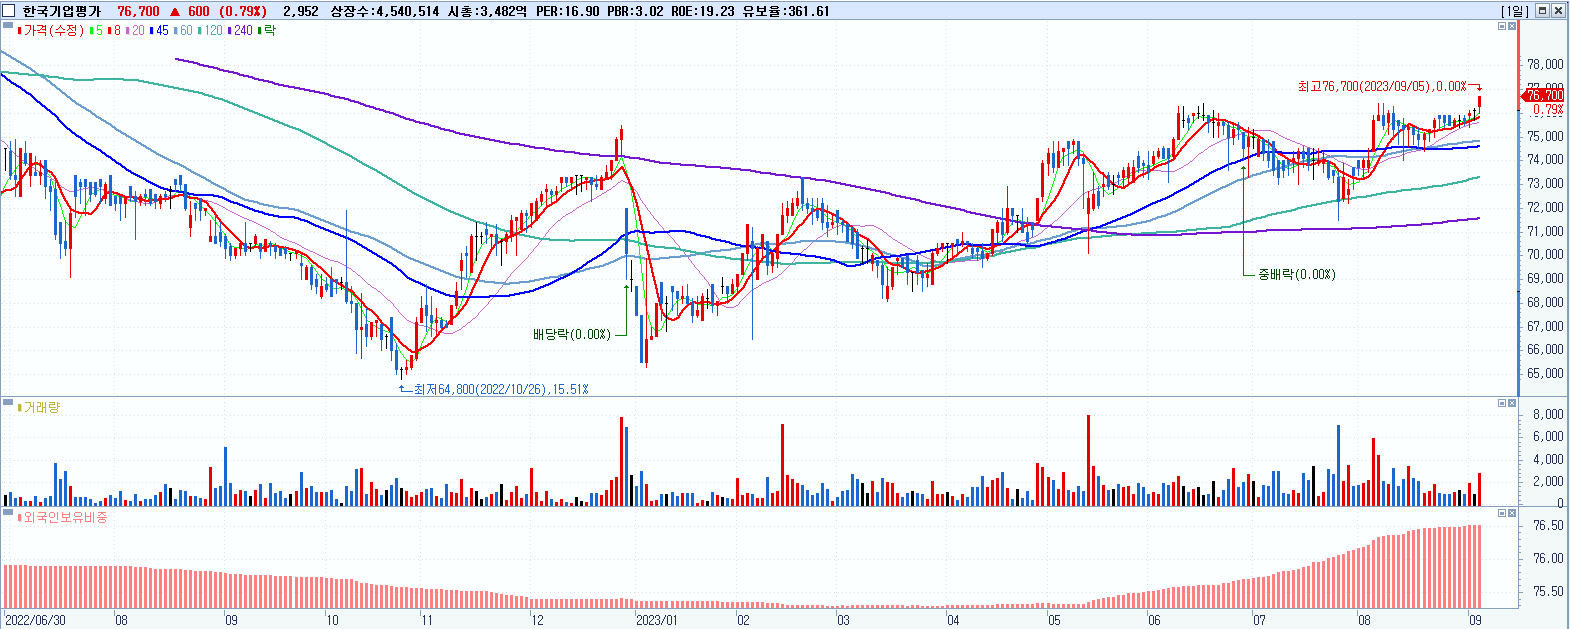This screenshot has height=629, width=1570.
Task: Click the 78,000 price axis label
Action: point(1545,65)
